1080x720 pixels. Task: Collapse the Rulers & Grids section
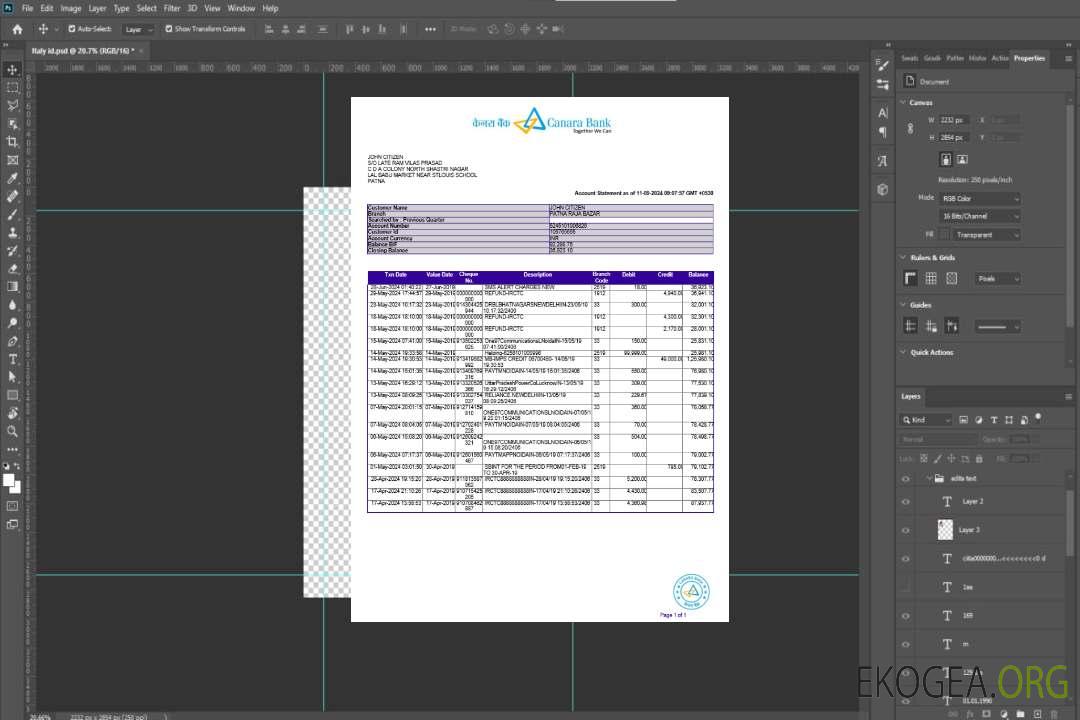[903, 257]
